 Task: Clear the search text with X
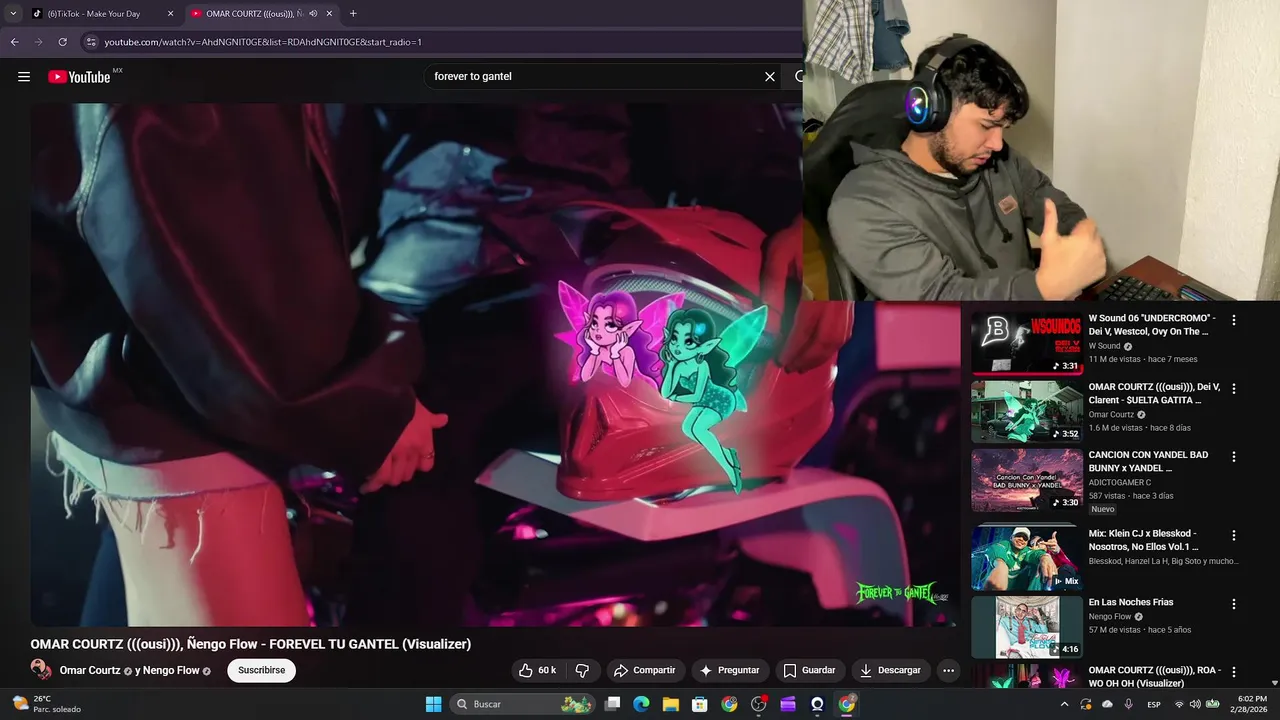[770, 77]
